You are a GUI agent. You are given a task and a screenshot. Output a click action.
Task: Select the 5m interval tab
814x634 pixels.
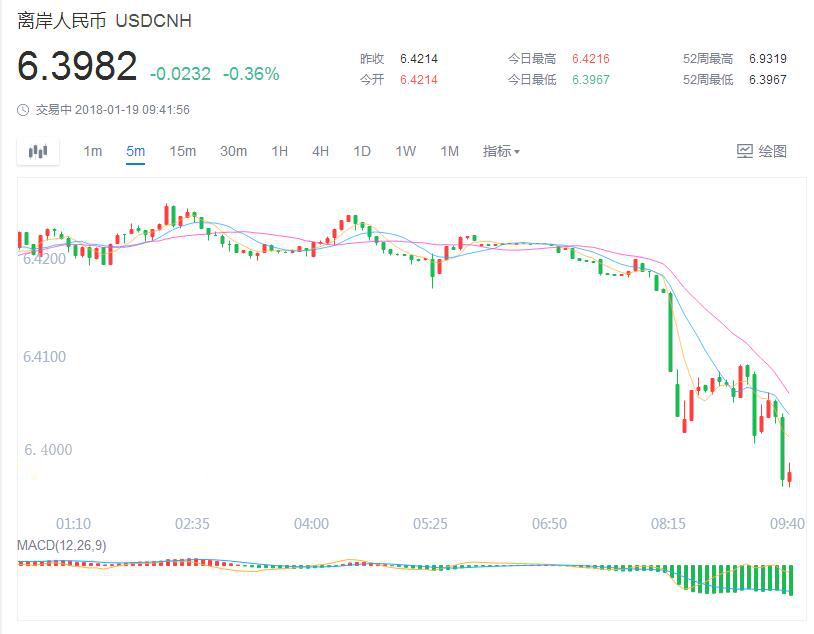pyautogui.click(x=135, y=151)
